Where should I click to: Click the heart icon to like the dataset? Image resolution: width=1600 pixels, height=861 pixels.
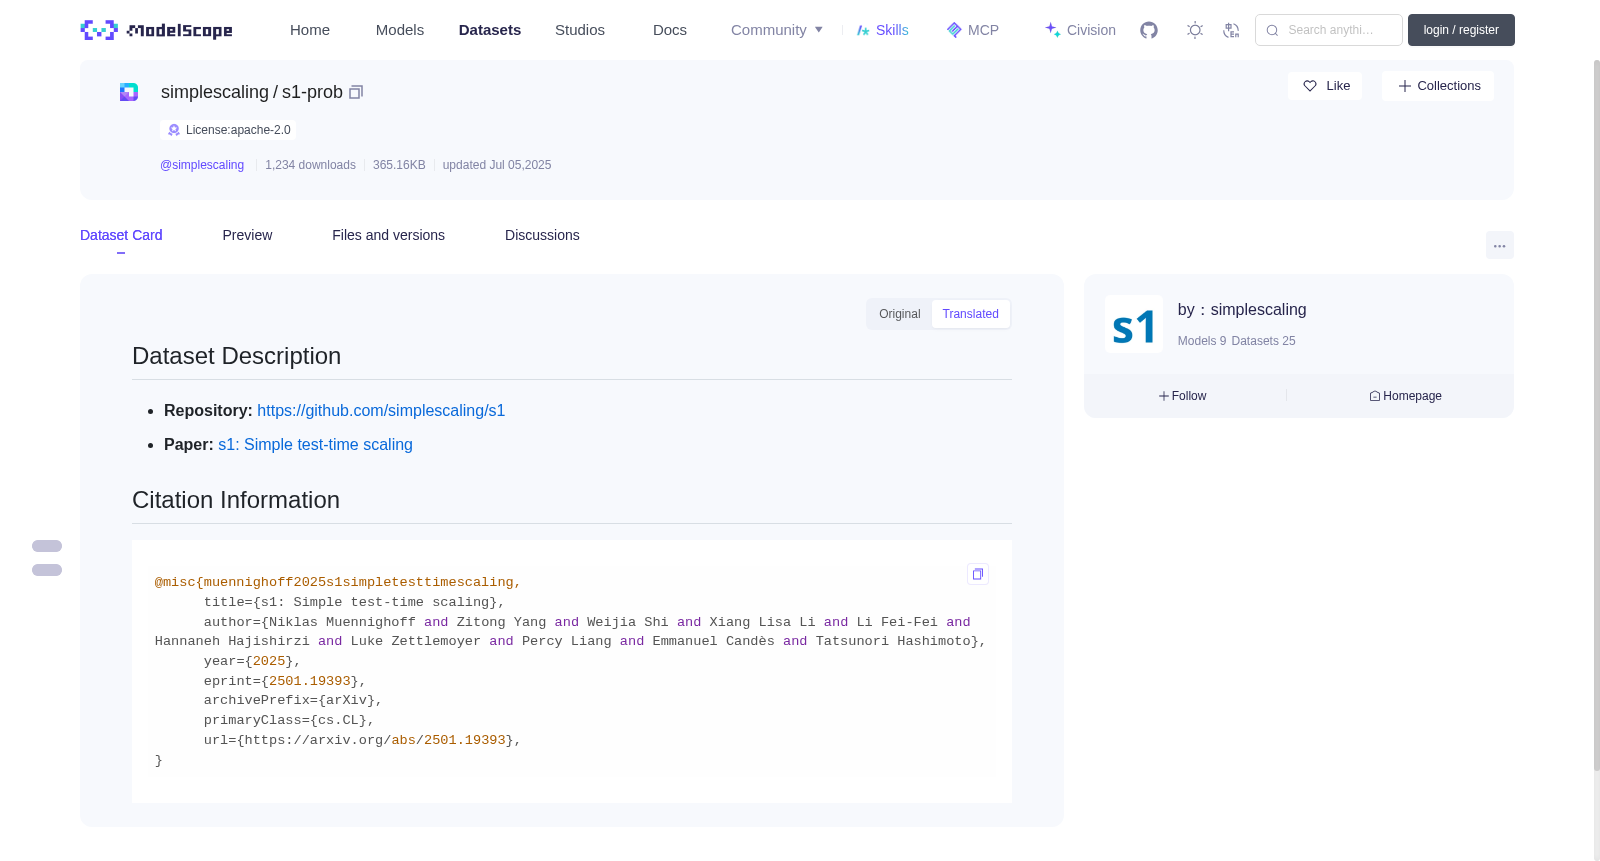point(1310,86)
